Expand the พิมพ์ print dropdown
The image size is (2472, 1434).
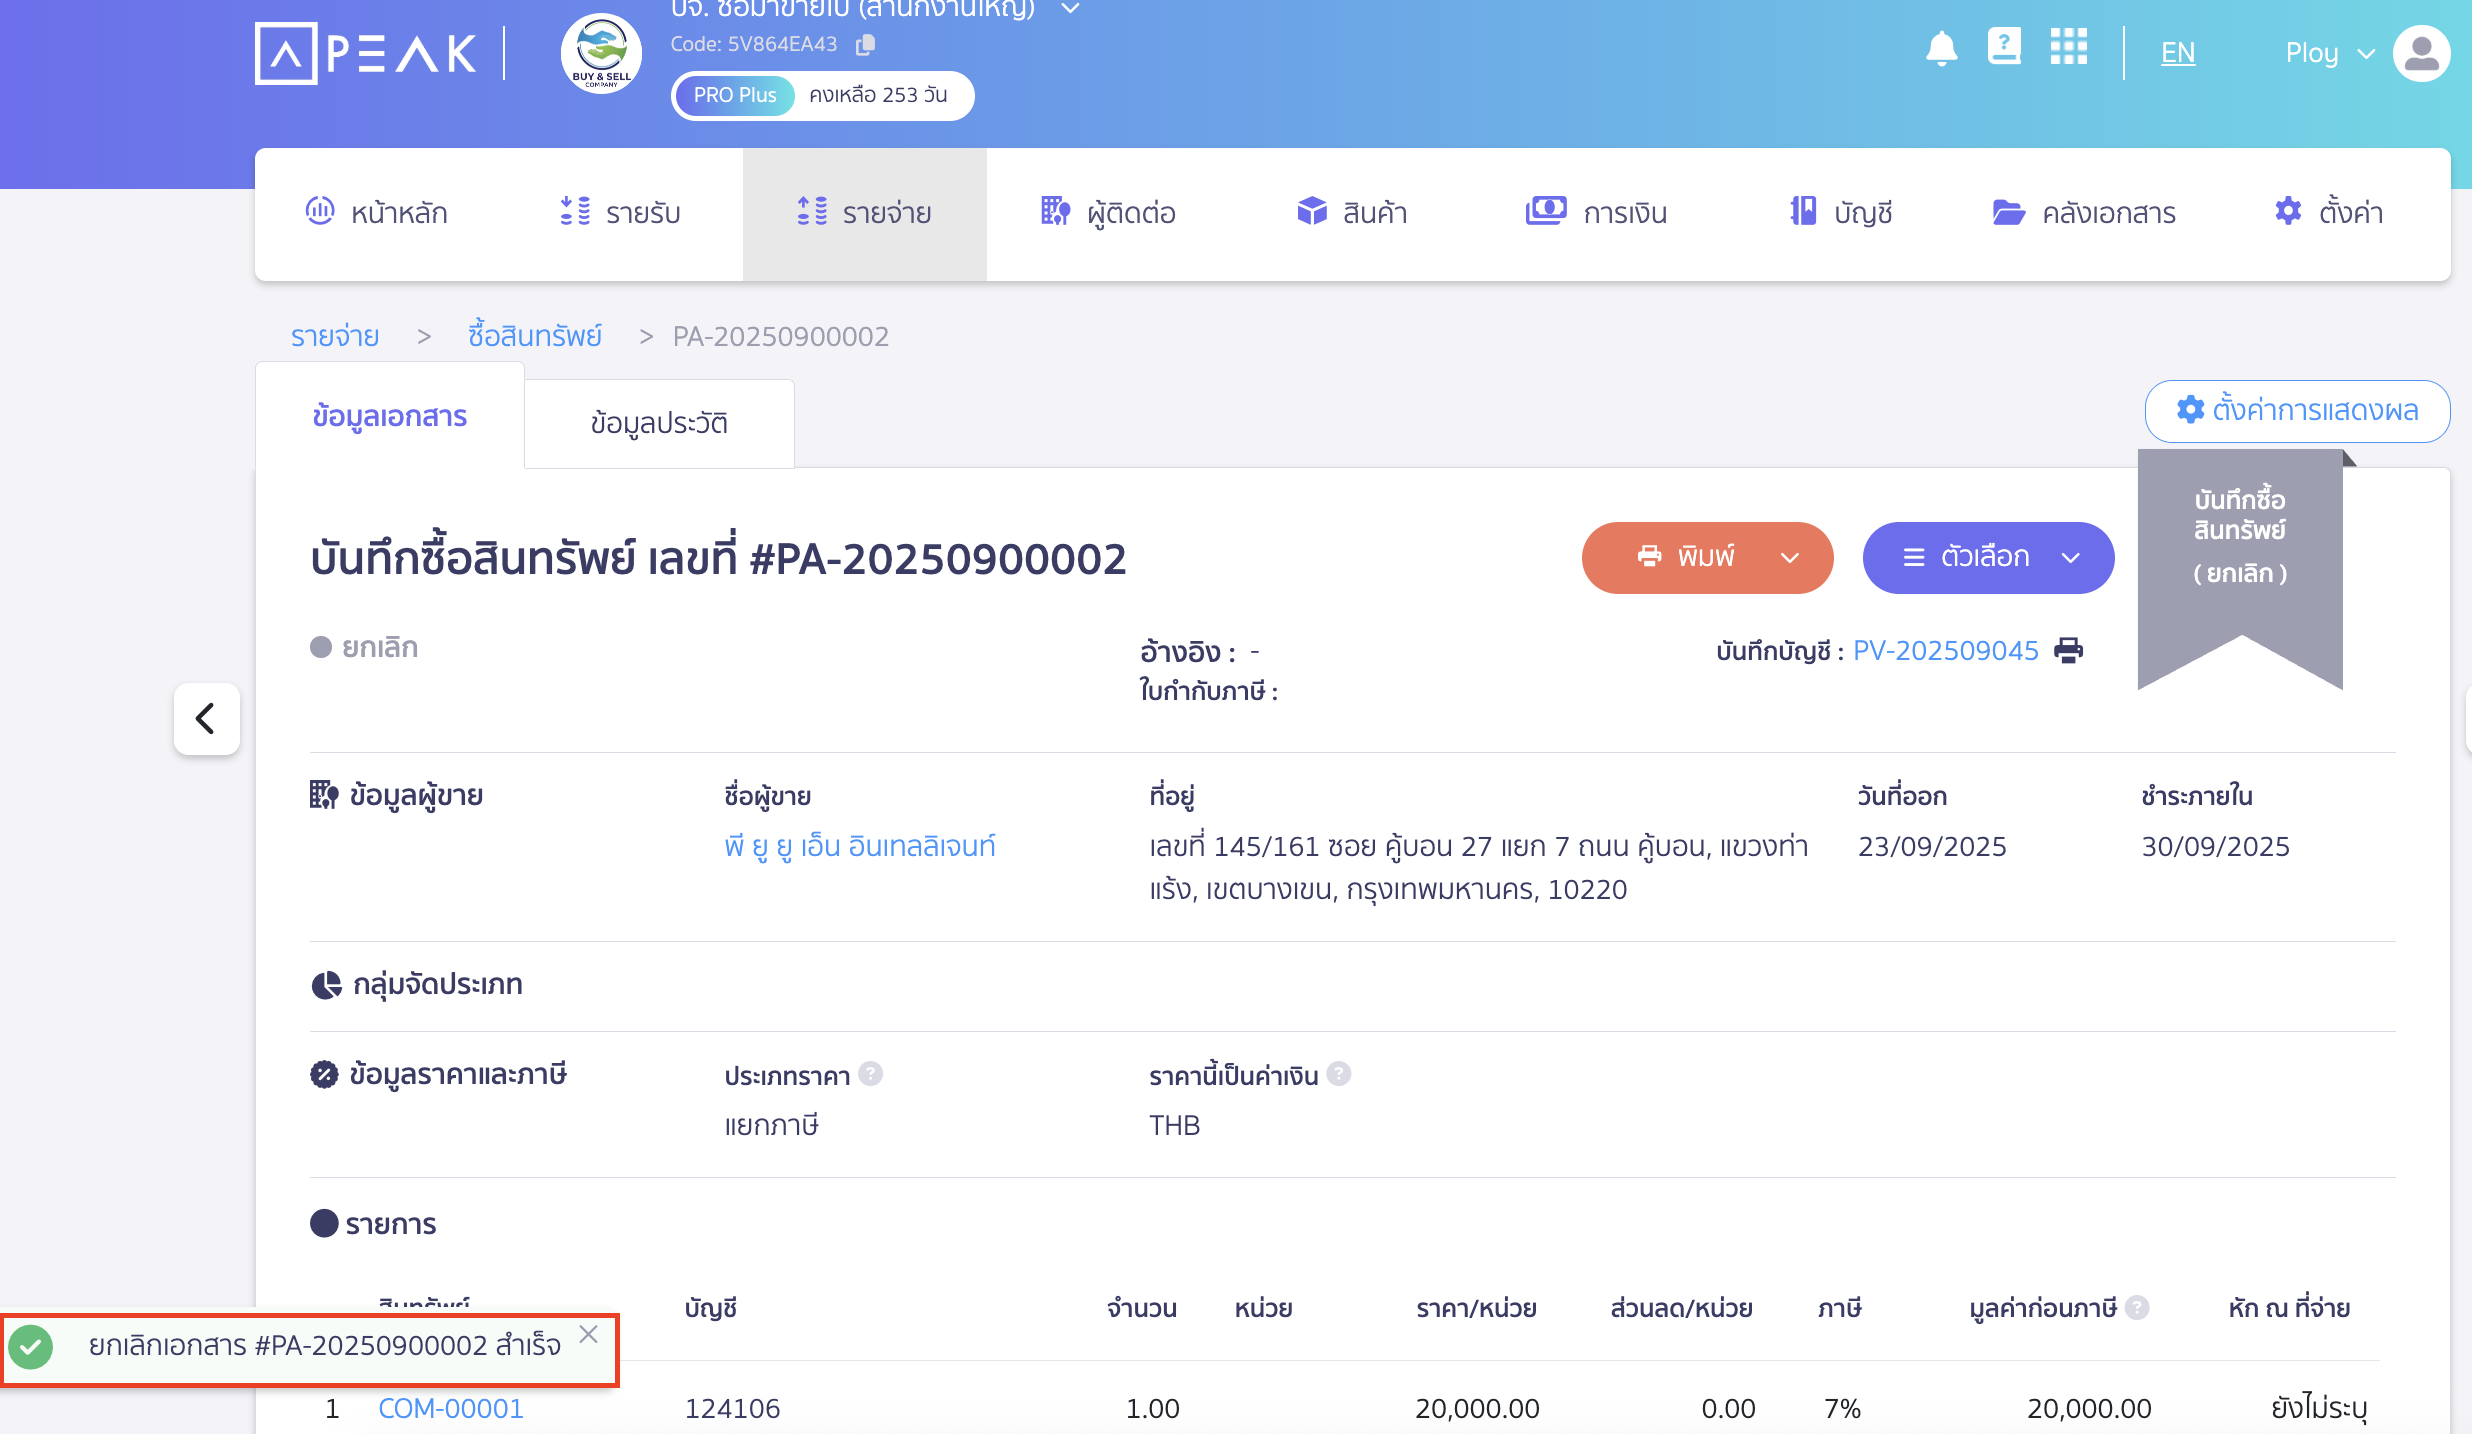(1790, 558)
